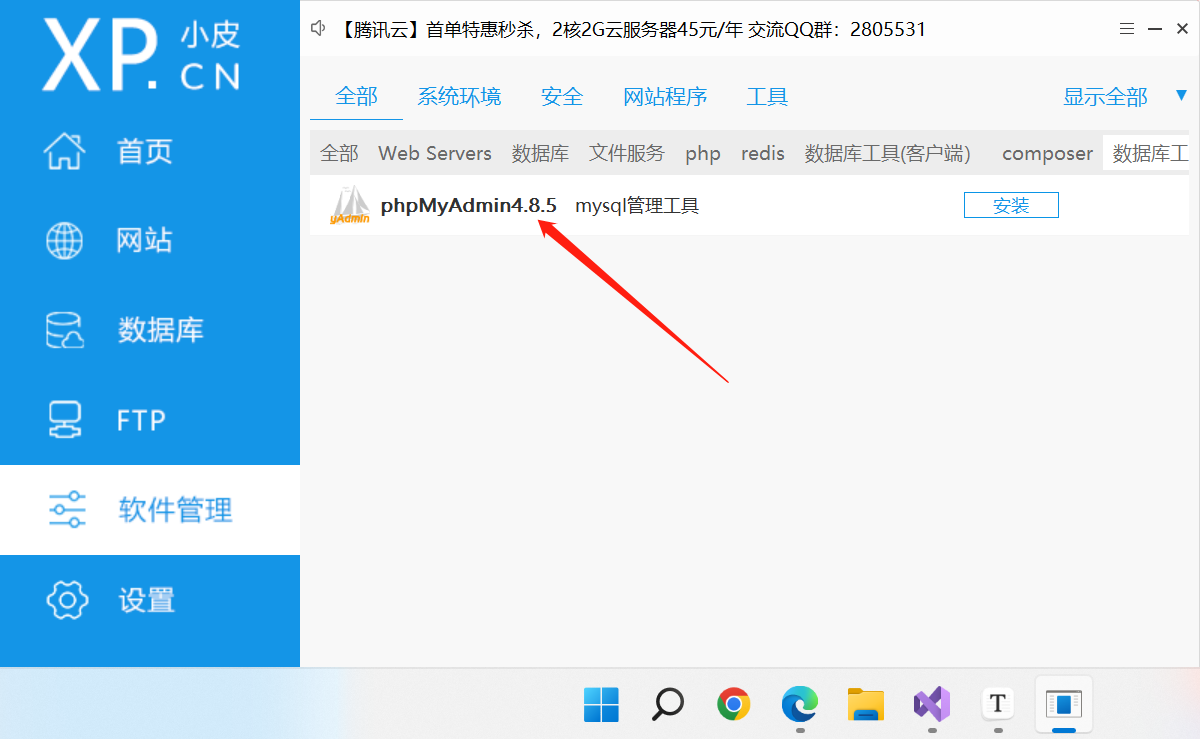Filter by Web Servers
Viewport: 1200px width, 739px height.
pyautogui.click(x=435, y=153)
